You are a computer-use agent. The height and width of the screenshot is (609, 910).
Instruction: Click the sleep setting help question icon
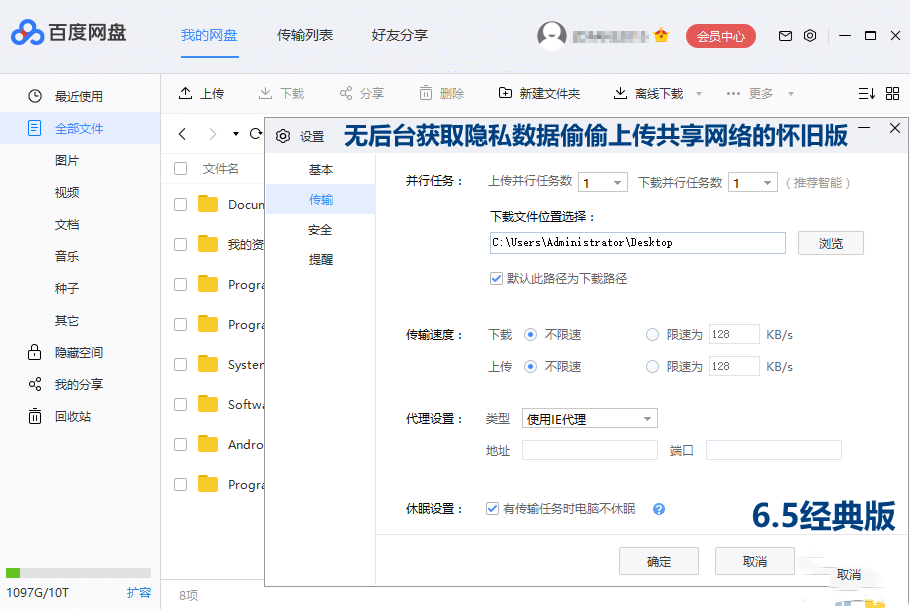[659, 509]
